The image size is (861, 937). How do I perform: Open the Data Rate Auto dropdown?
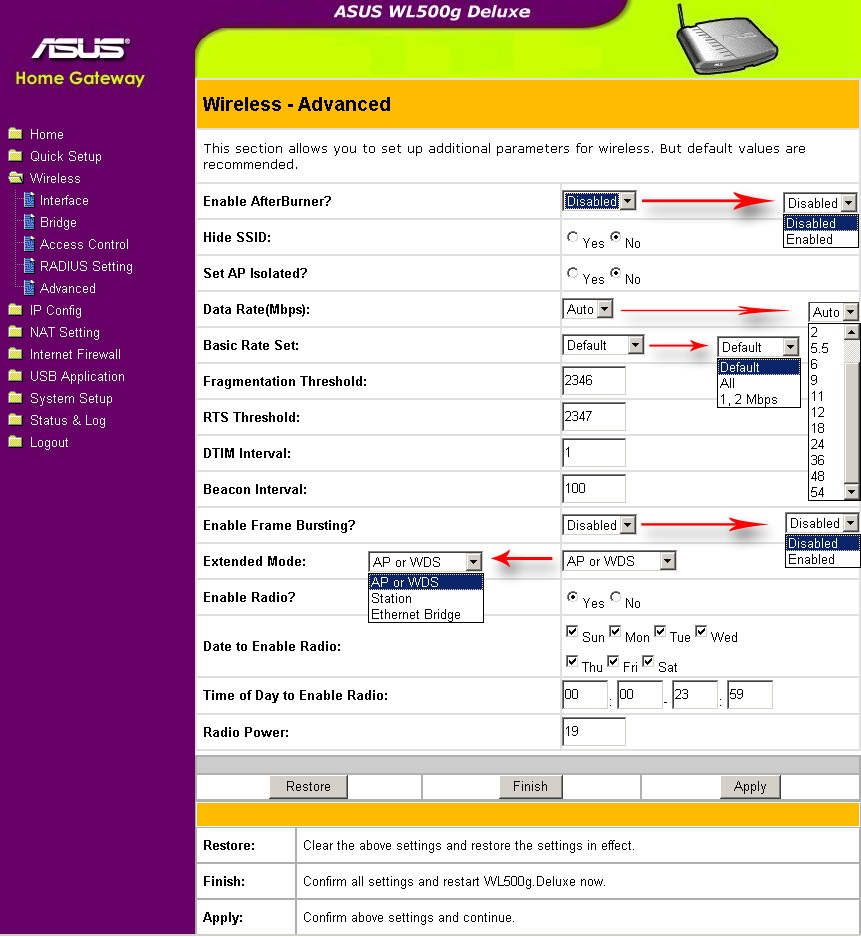tap(588, 309)
